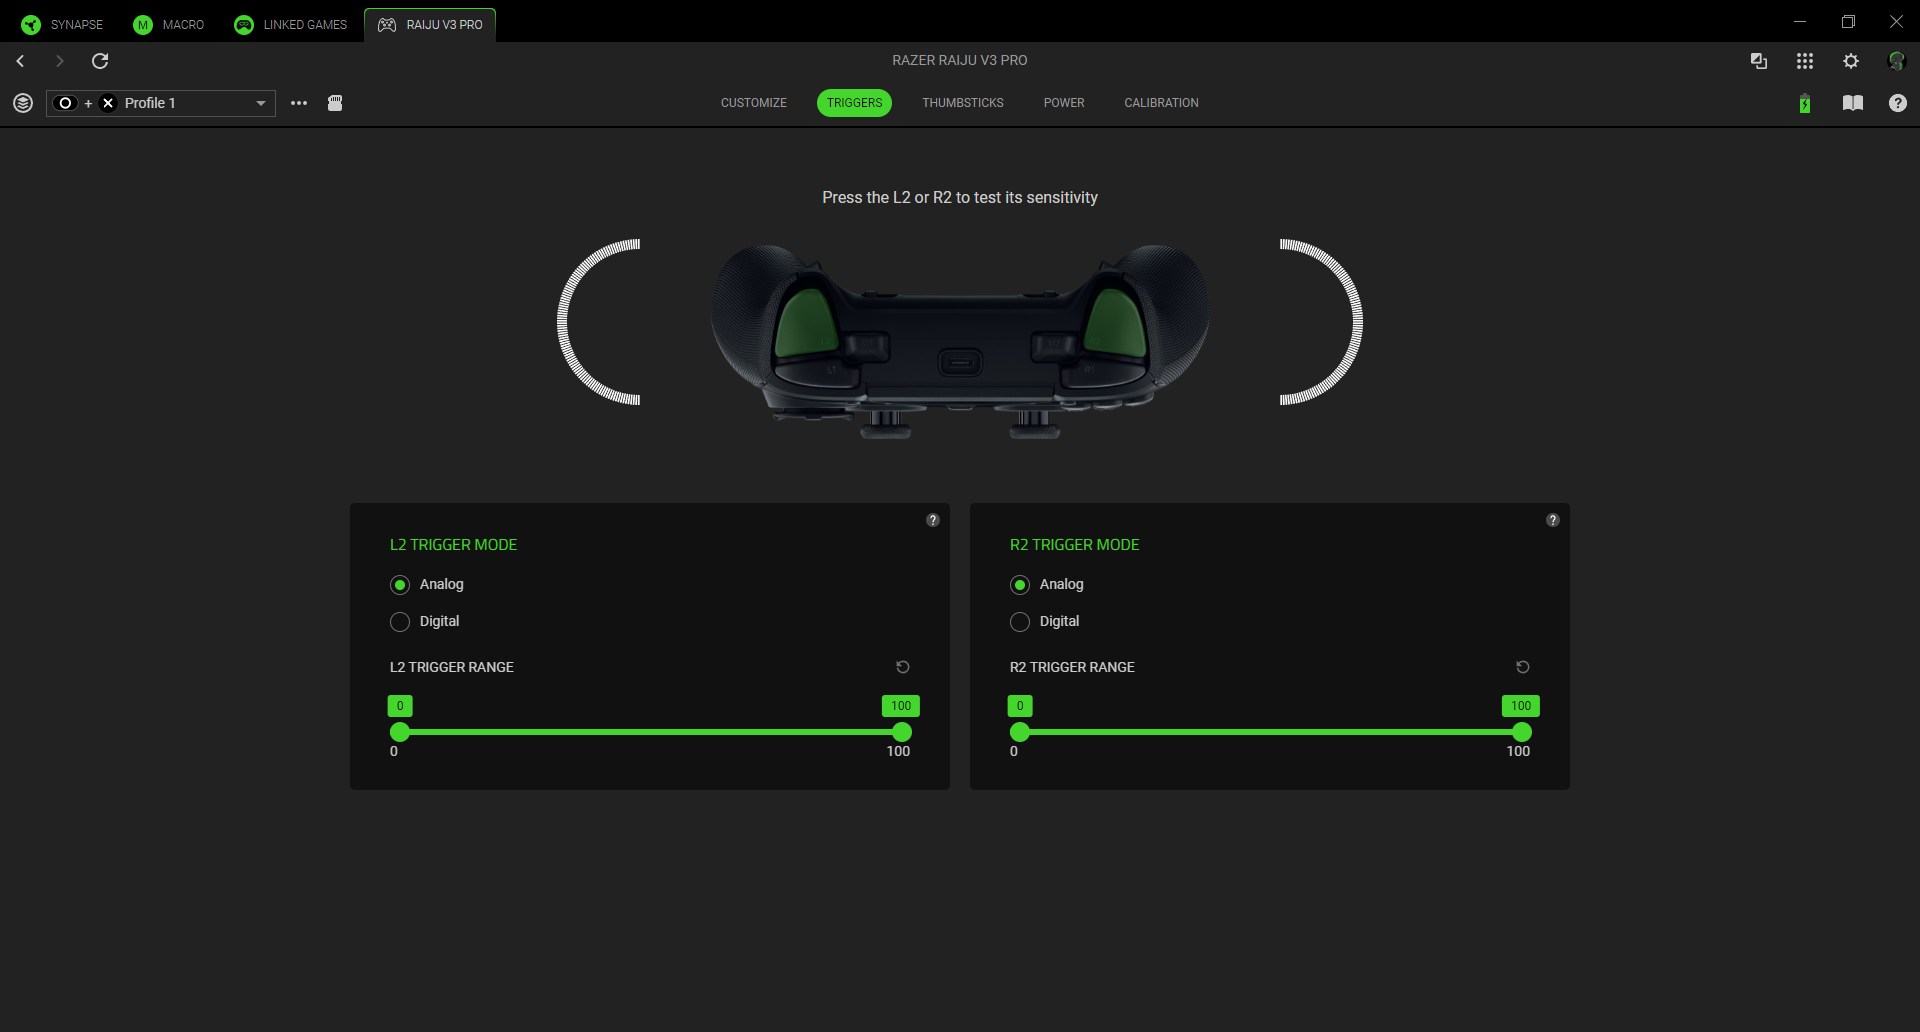Viewport: 1920px width, 1032px height.
Task: Click the L2 trigger range maximum handle
Action: pyautogui.click(x=901, y=732)
